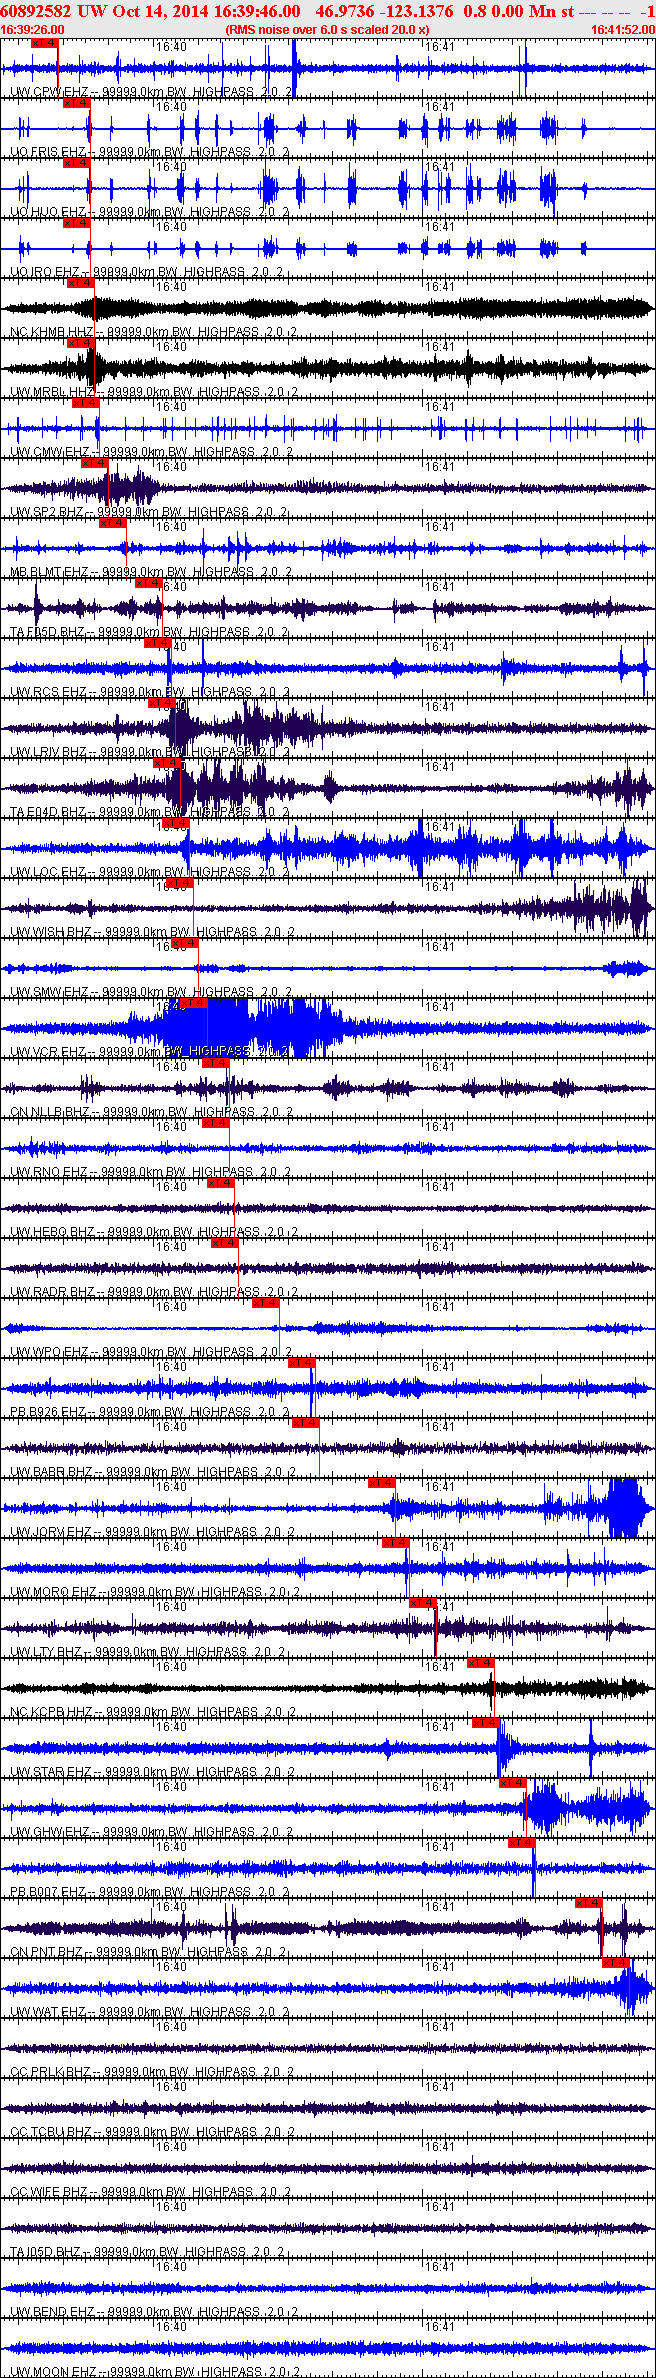
Task: Click the UW BEND EHZ station label
Action: click(x=52, y=2312)
